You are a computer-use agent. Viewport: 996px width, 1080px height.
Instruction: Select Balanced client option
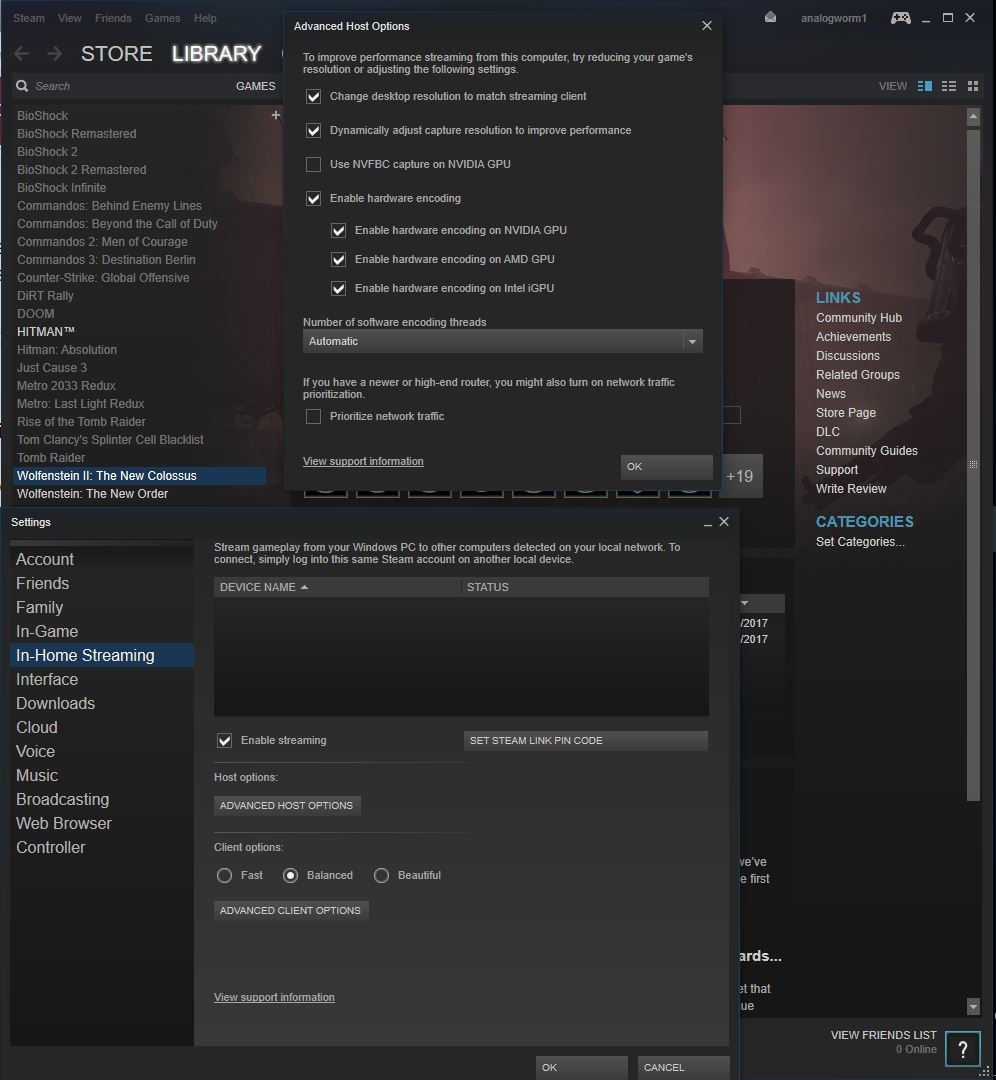tap(291, 875)
